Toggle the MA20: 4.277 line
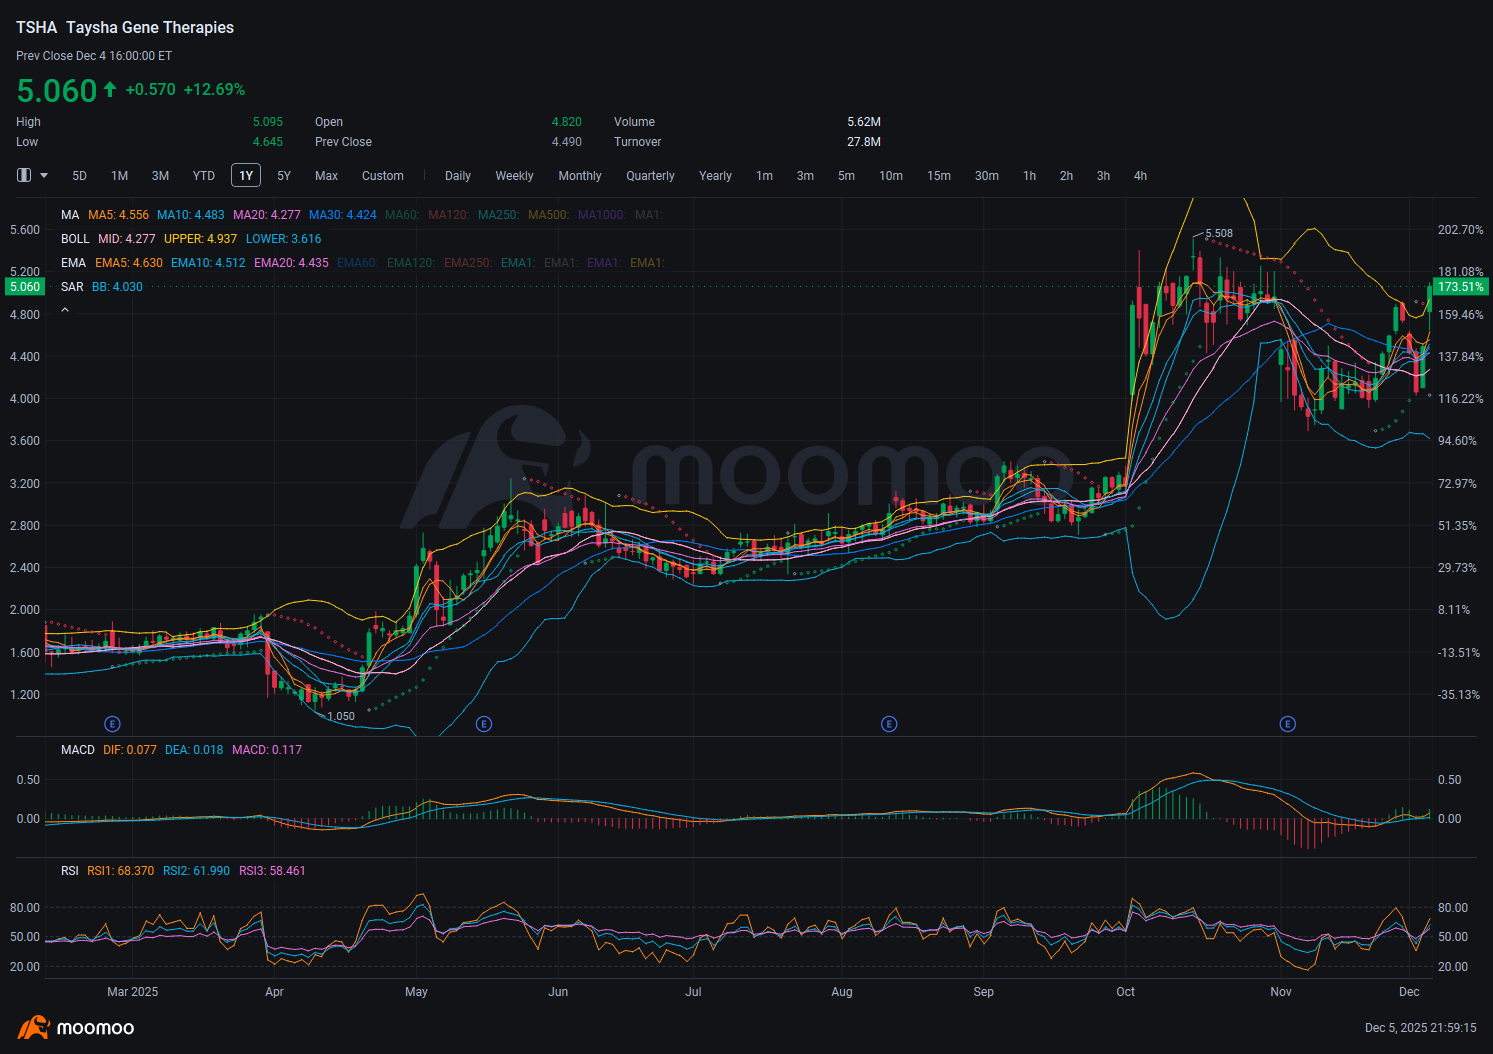1493x1054 pixels. pos(267,215)
